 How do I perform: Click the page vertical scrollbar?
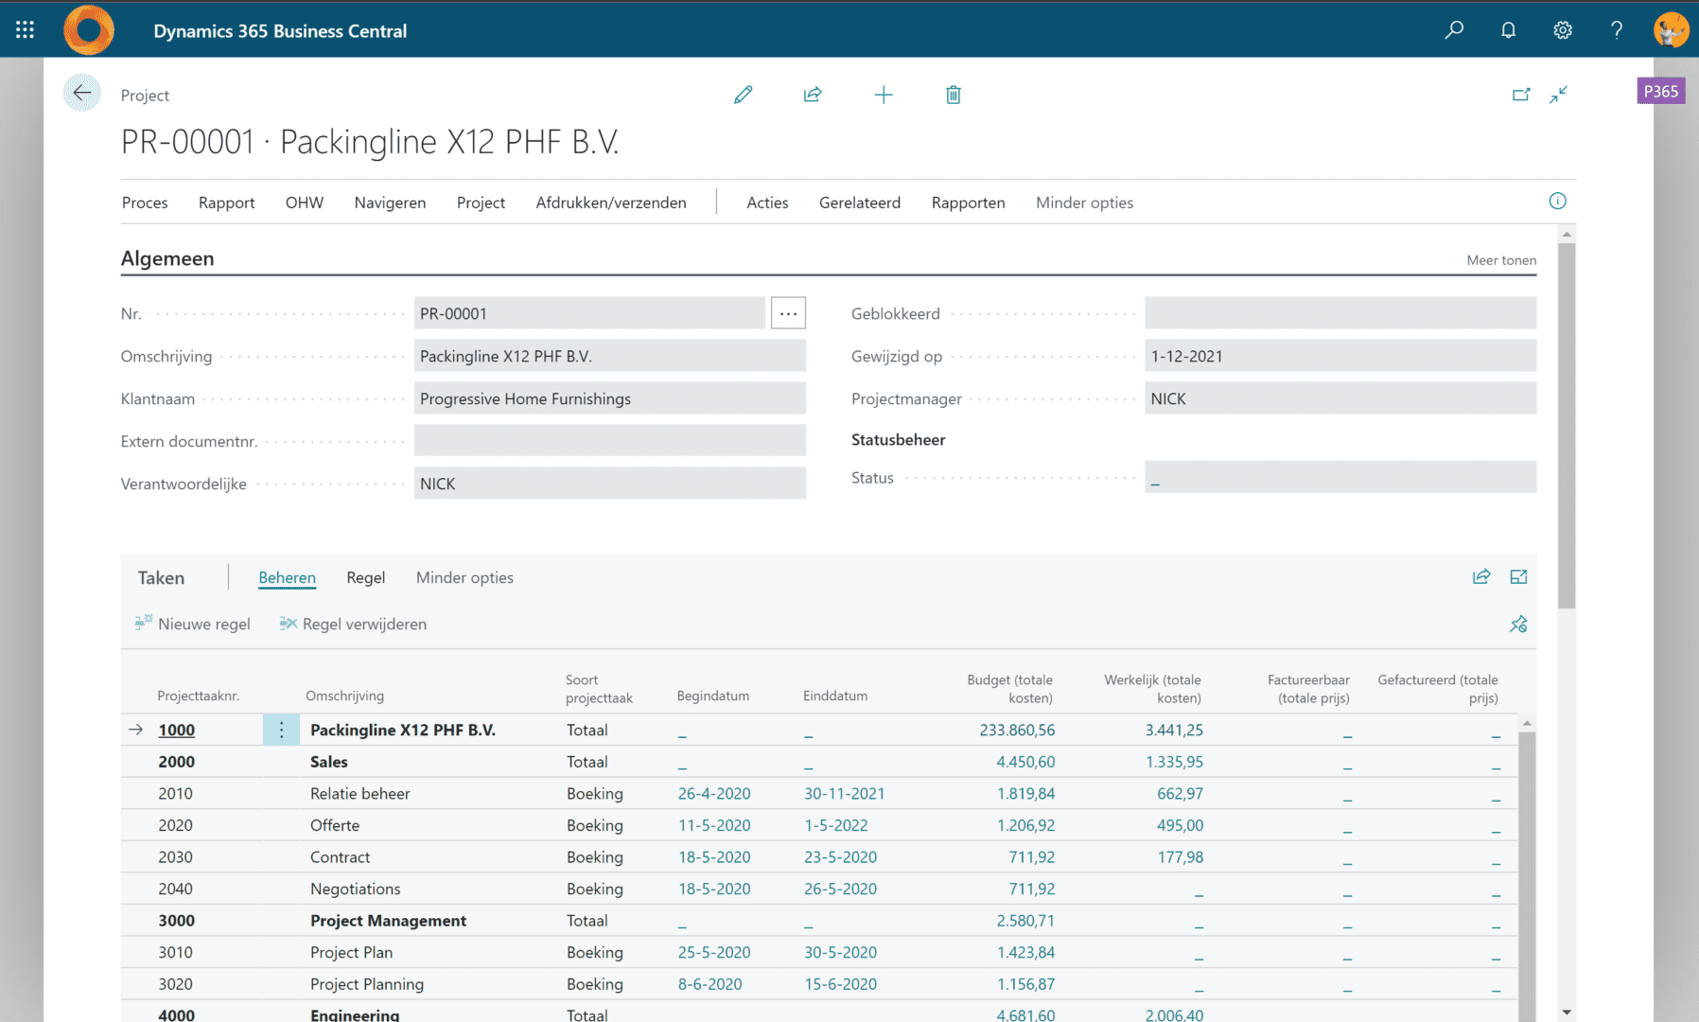coord(1566,425)
